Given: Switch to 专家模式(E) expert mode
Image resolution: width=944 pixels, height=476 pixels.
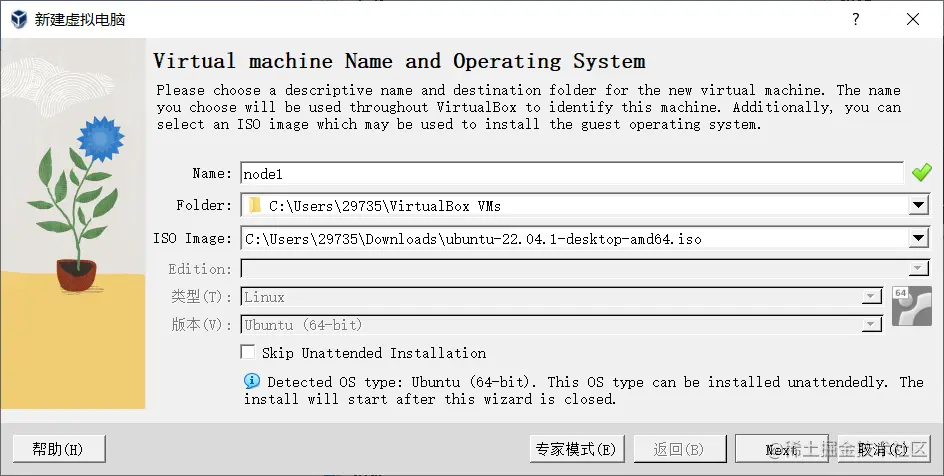Looking at the screenshot, I should click(x=577, y=449).
